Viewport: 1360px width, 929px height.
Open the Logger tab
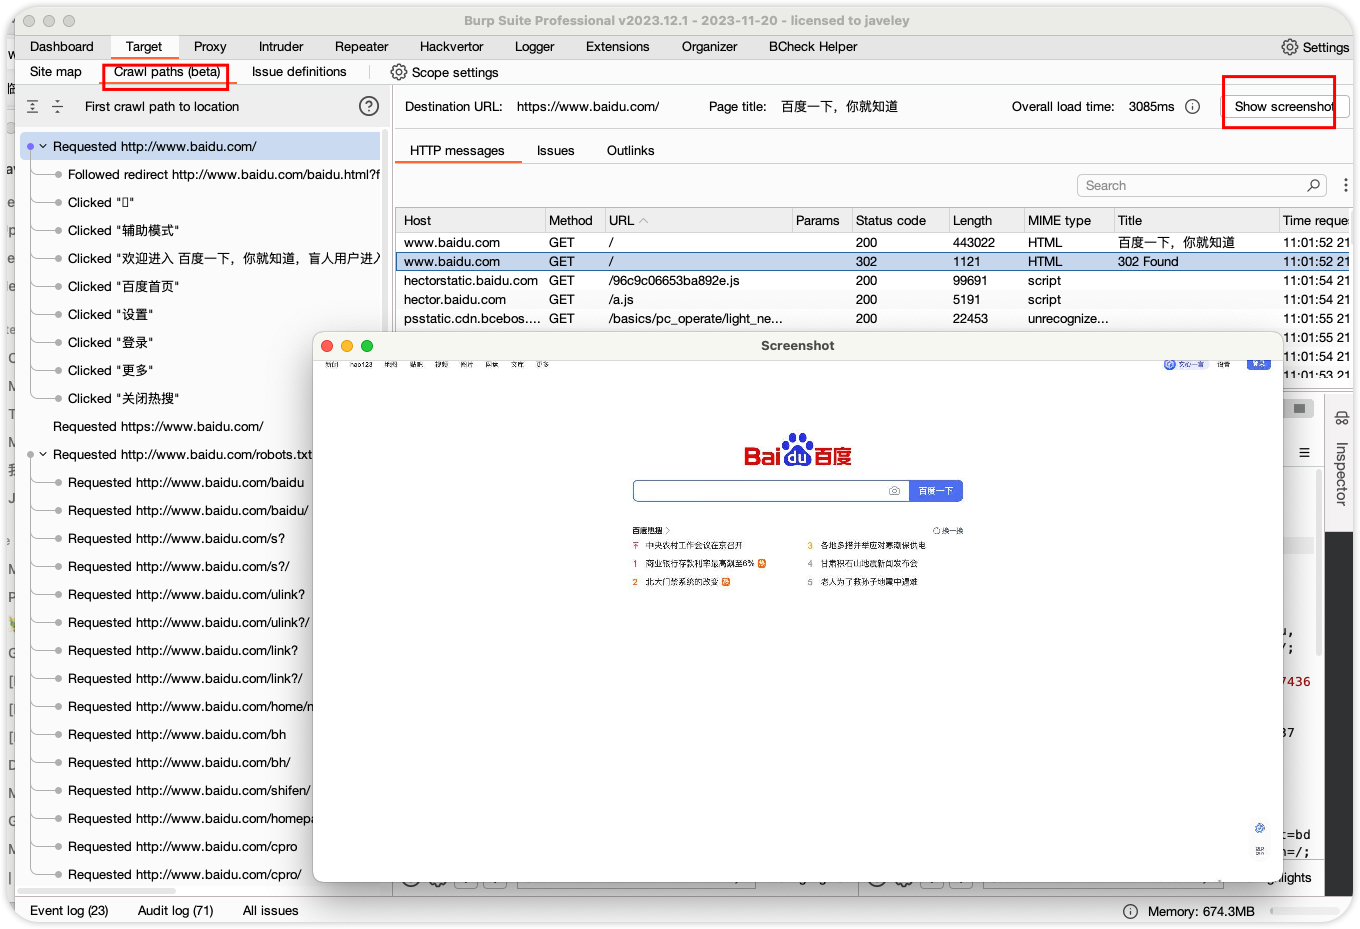535,47
